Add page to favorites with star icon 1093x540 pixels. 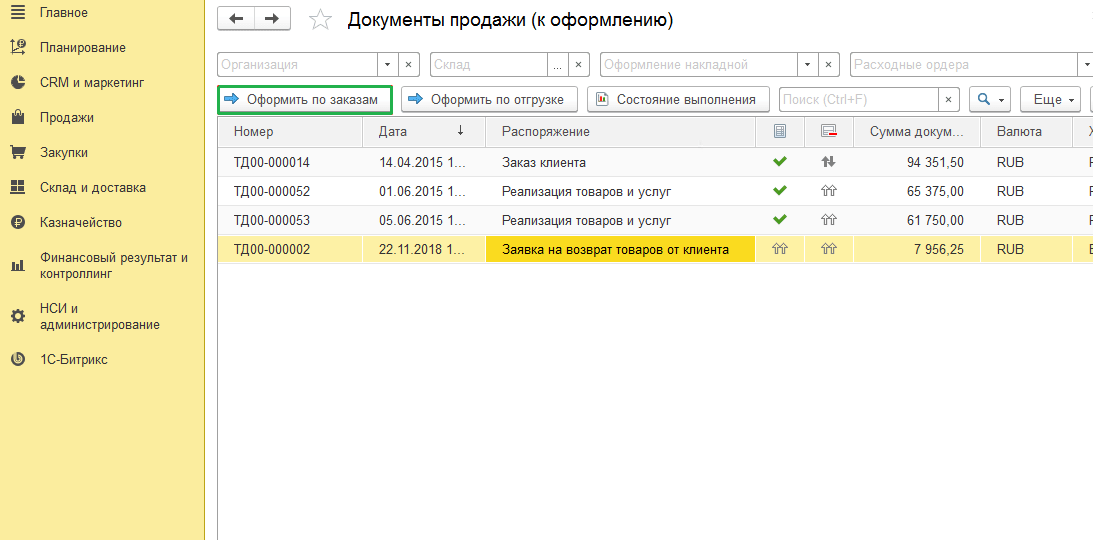(320, 20)
